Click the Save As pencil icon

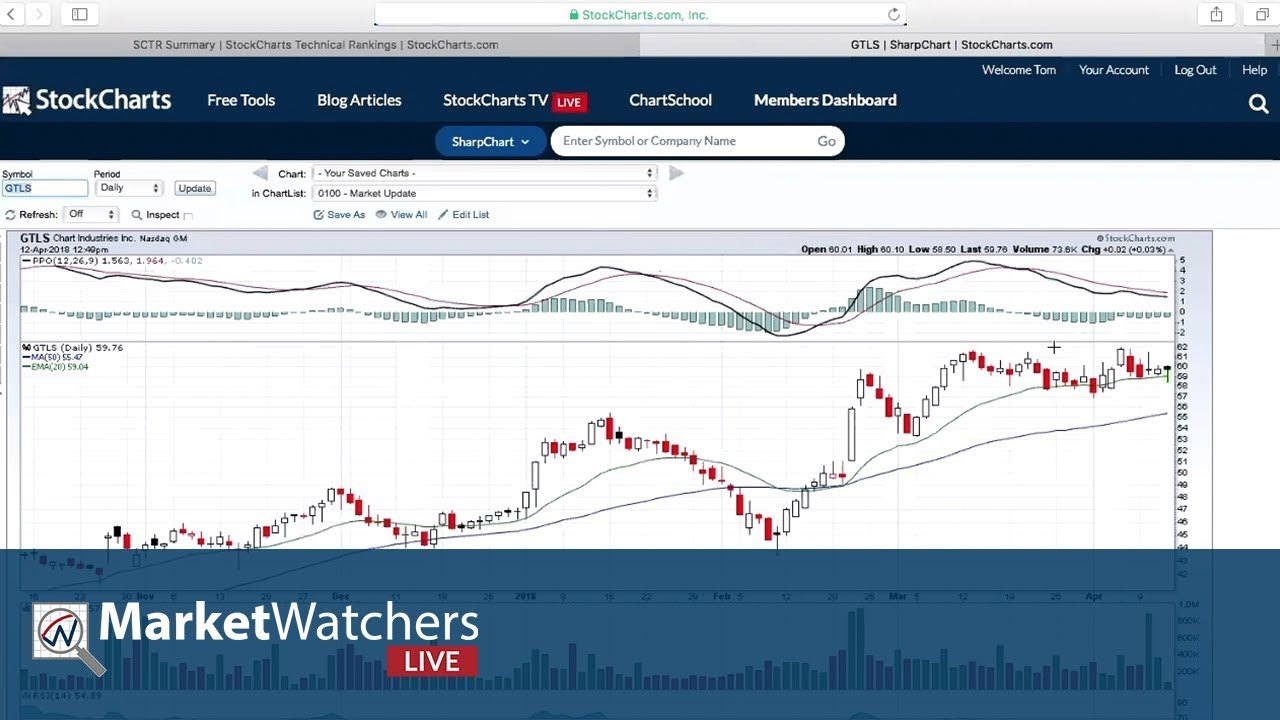click(x=319, y=215)
